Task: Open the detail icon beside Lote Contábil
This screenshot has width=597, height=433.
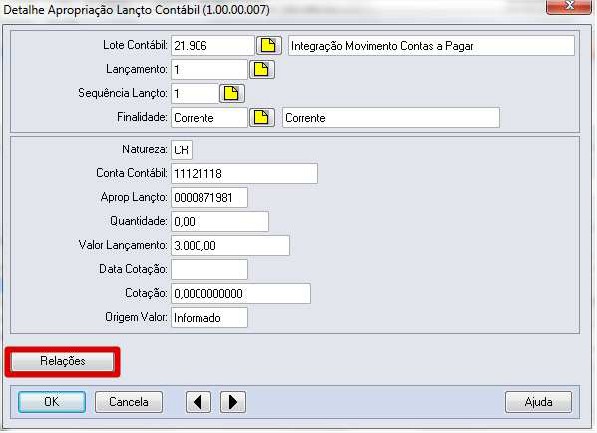Action: [x=268, y=46]
